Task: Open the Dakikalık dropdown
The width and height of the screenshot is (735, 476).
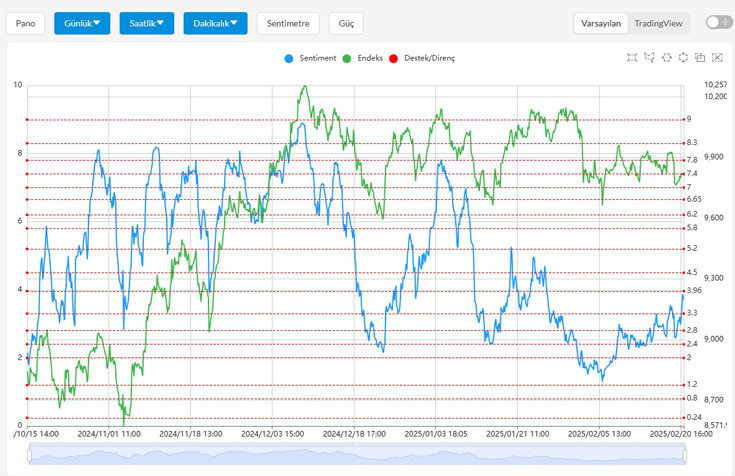Action: coord(215,23)
